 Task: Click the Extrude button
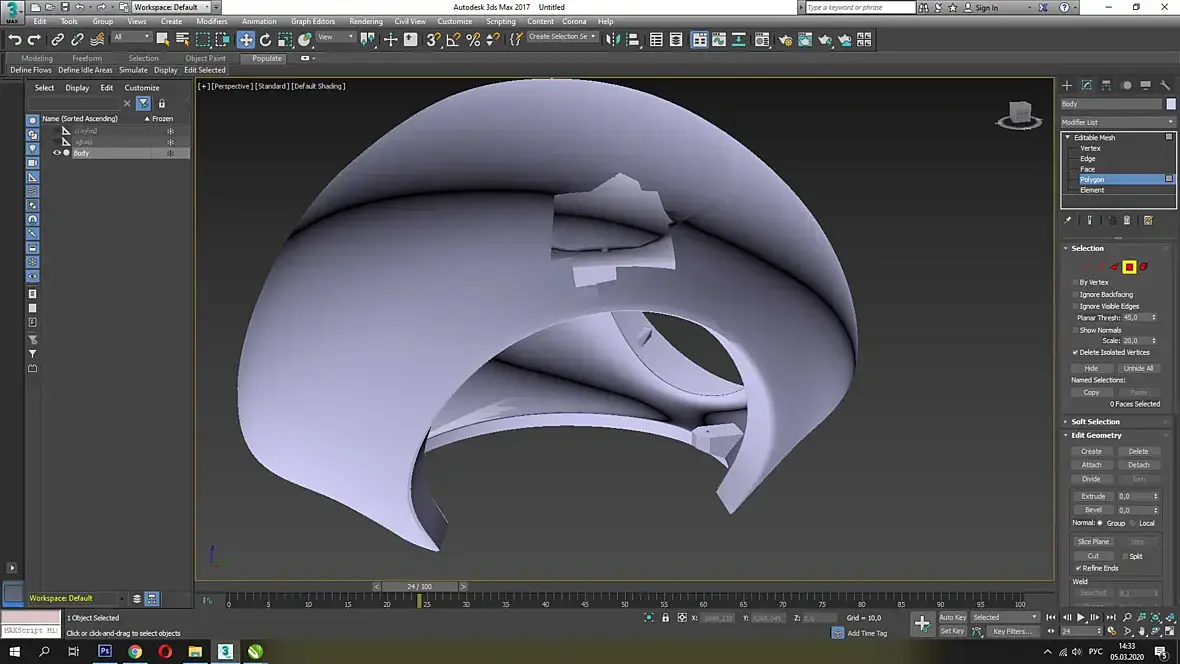1093,496
